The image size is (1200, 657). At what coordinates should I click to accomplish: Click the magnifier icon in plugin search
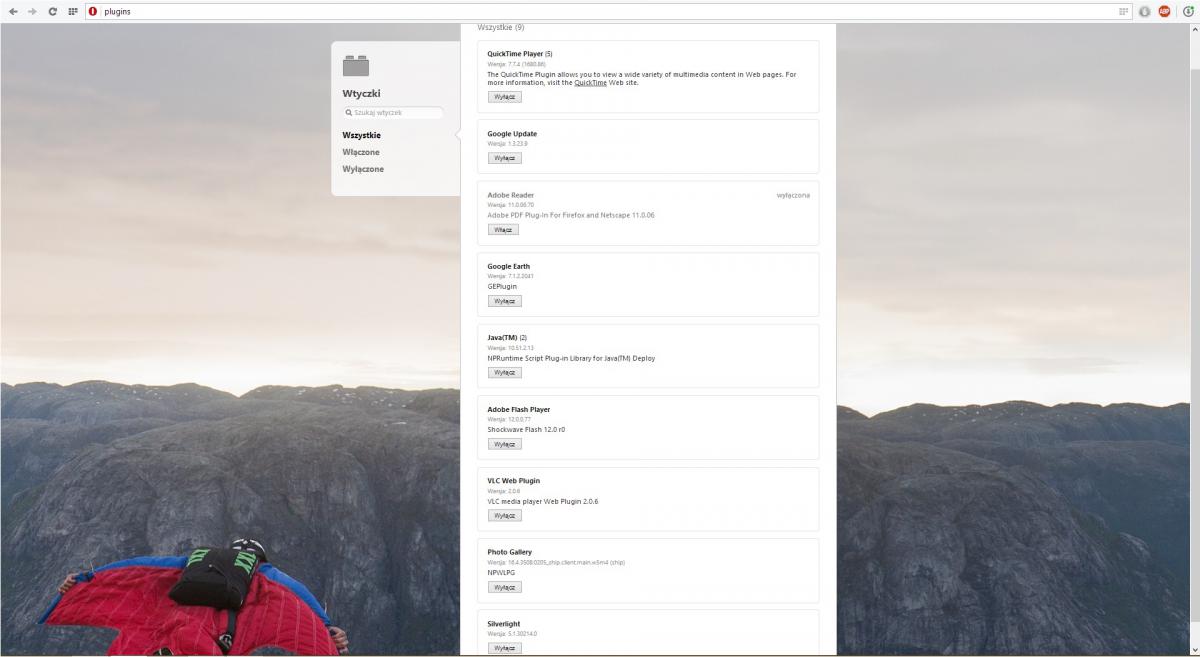[349, 113]
